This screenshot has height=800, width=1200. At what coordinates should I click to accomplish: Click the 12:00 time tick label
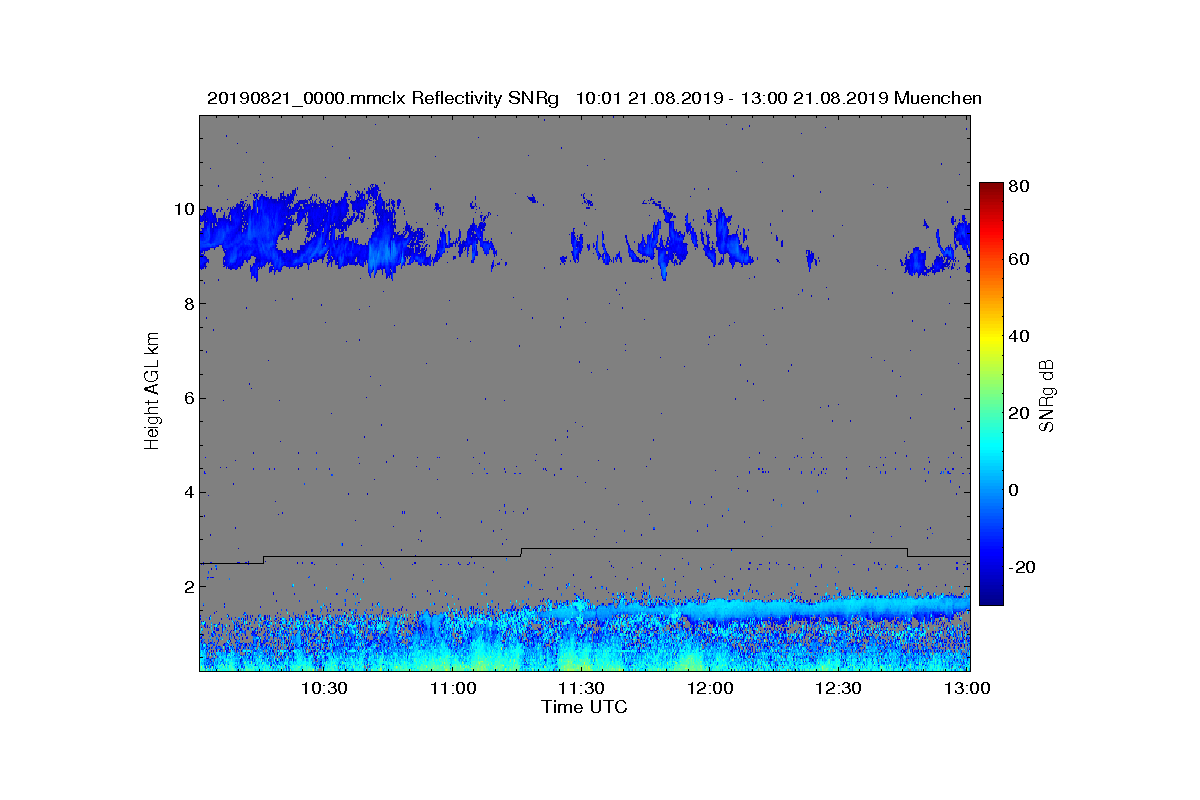coord(710,689)
